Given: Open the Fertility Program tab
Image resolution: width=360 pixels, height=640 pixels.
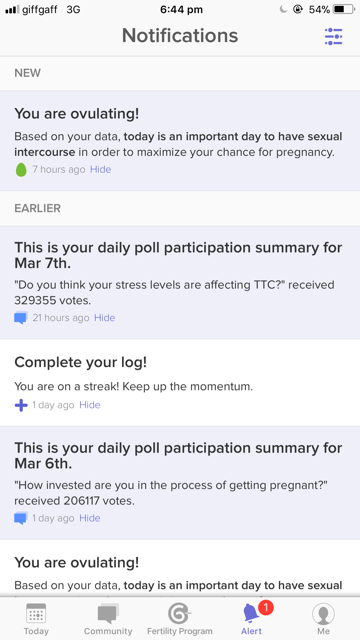Looking at the screenshot, I should point(180,619).
